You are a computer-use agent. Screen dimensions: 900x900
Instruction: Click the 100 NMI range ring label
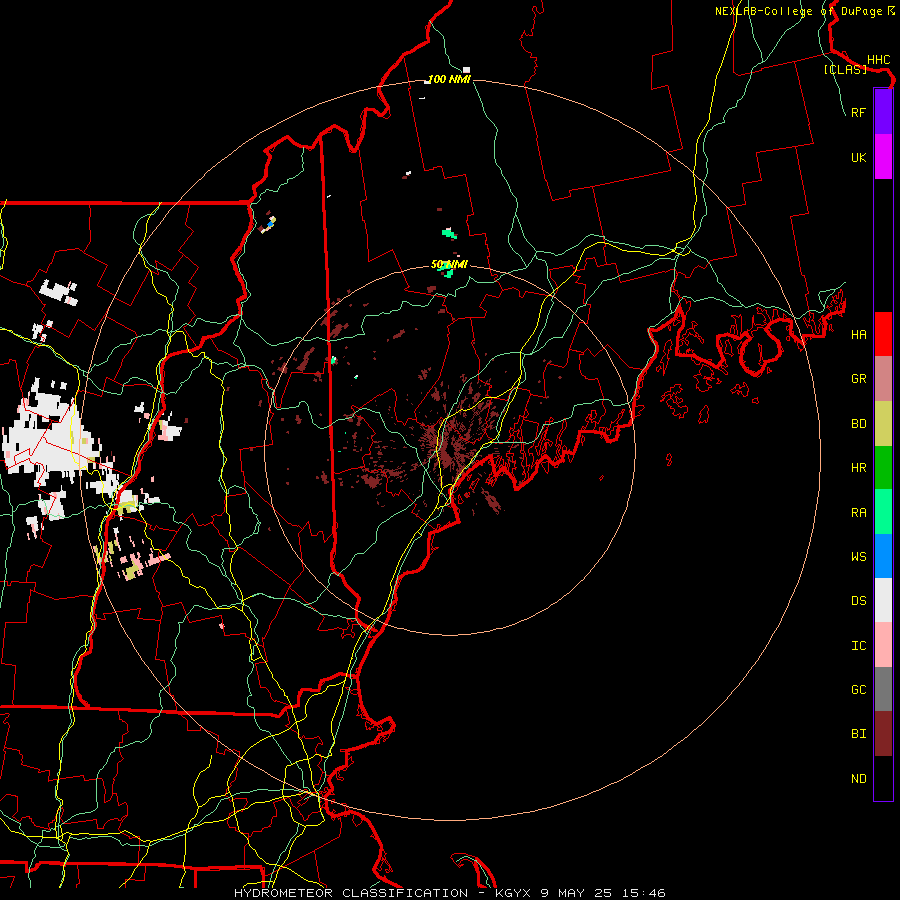[449, 79]
